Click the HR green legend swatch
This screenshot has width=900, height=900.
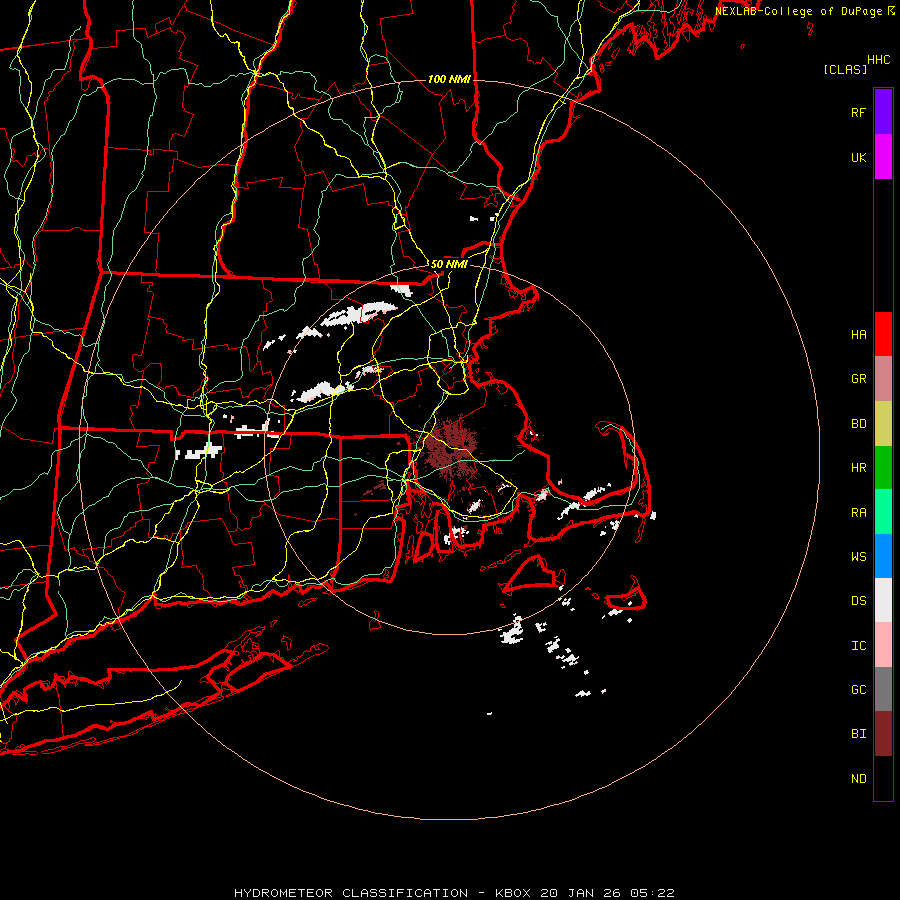tap(883, 468)
